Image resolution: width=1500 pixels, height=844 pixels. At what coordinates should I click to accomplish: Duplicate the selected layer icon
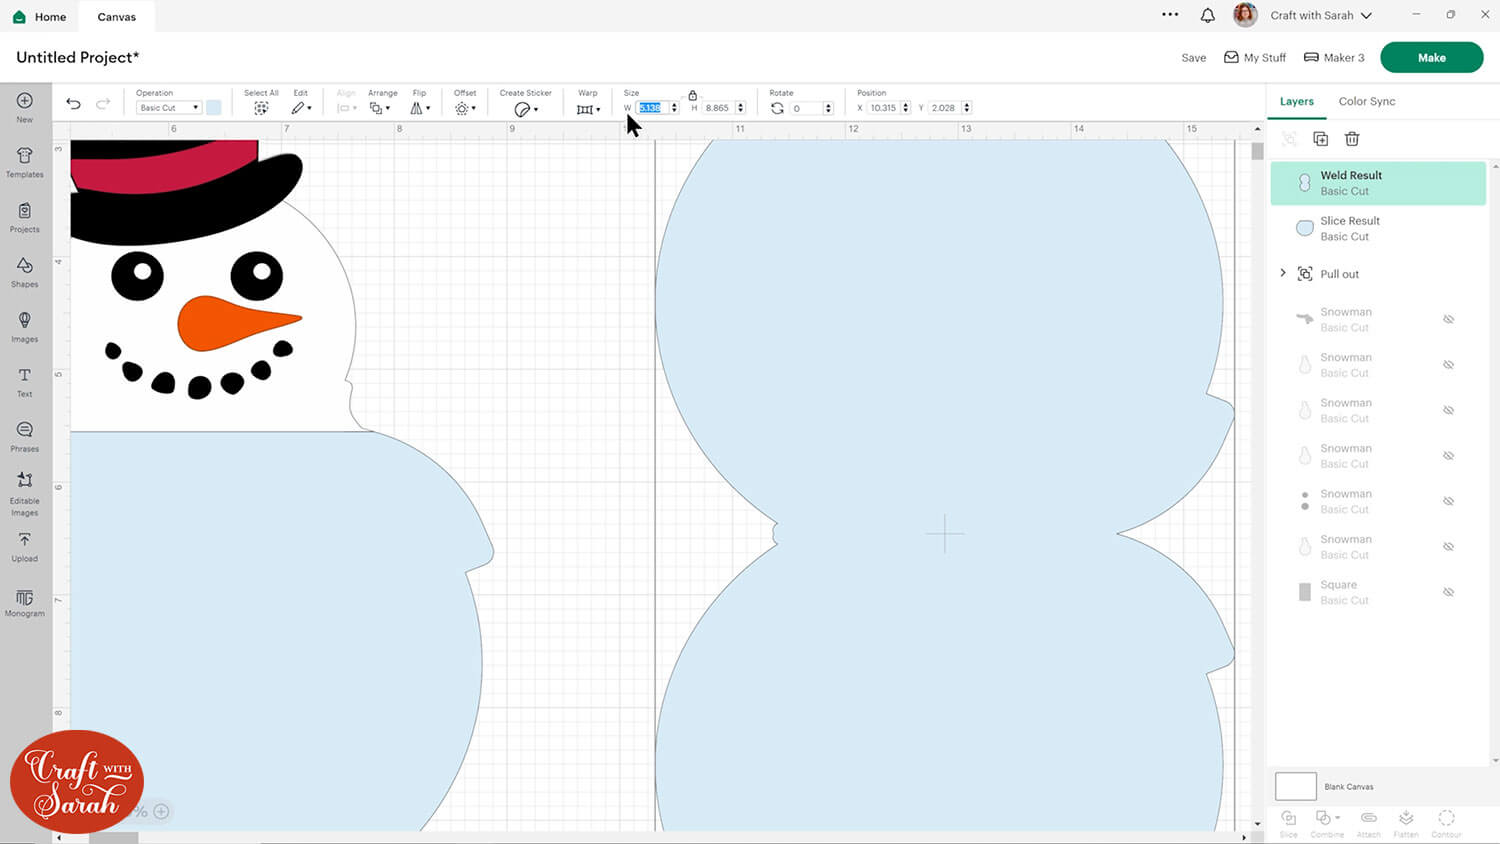tap(1320, 139)
